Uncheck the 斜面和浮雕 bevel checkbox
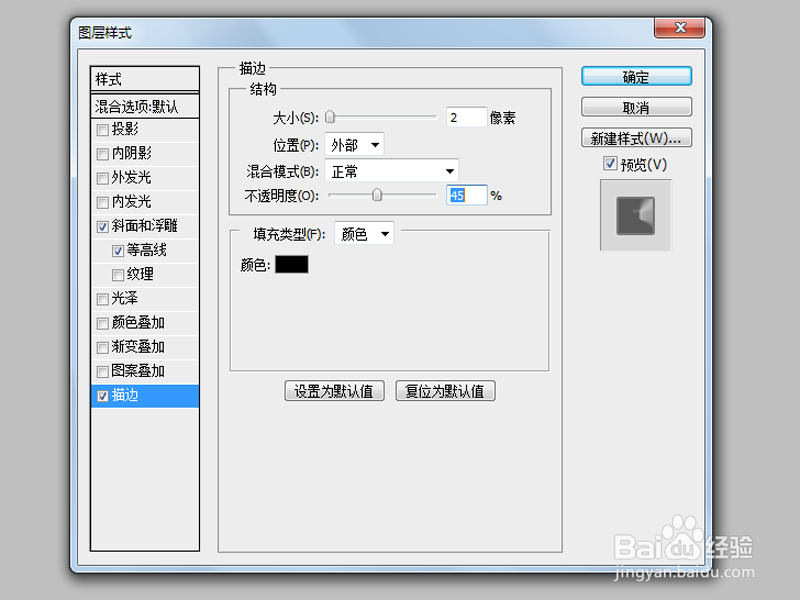The height and width of the screenshot is (600, 800). coord(103,227)
